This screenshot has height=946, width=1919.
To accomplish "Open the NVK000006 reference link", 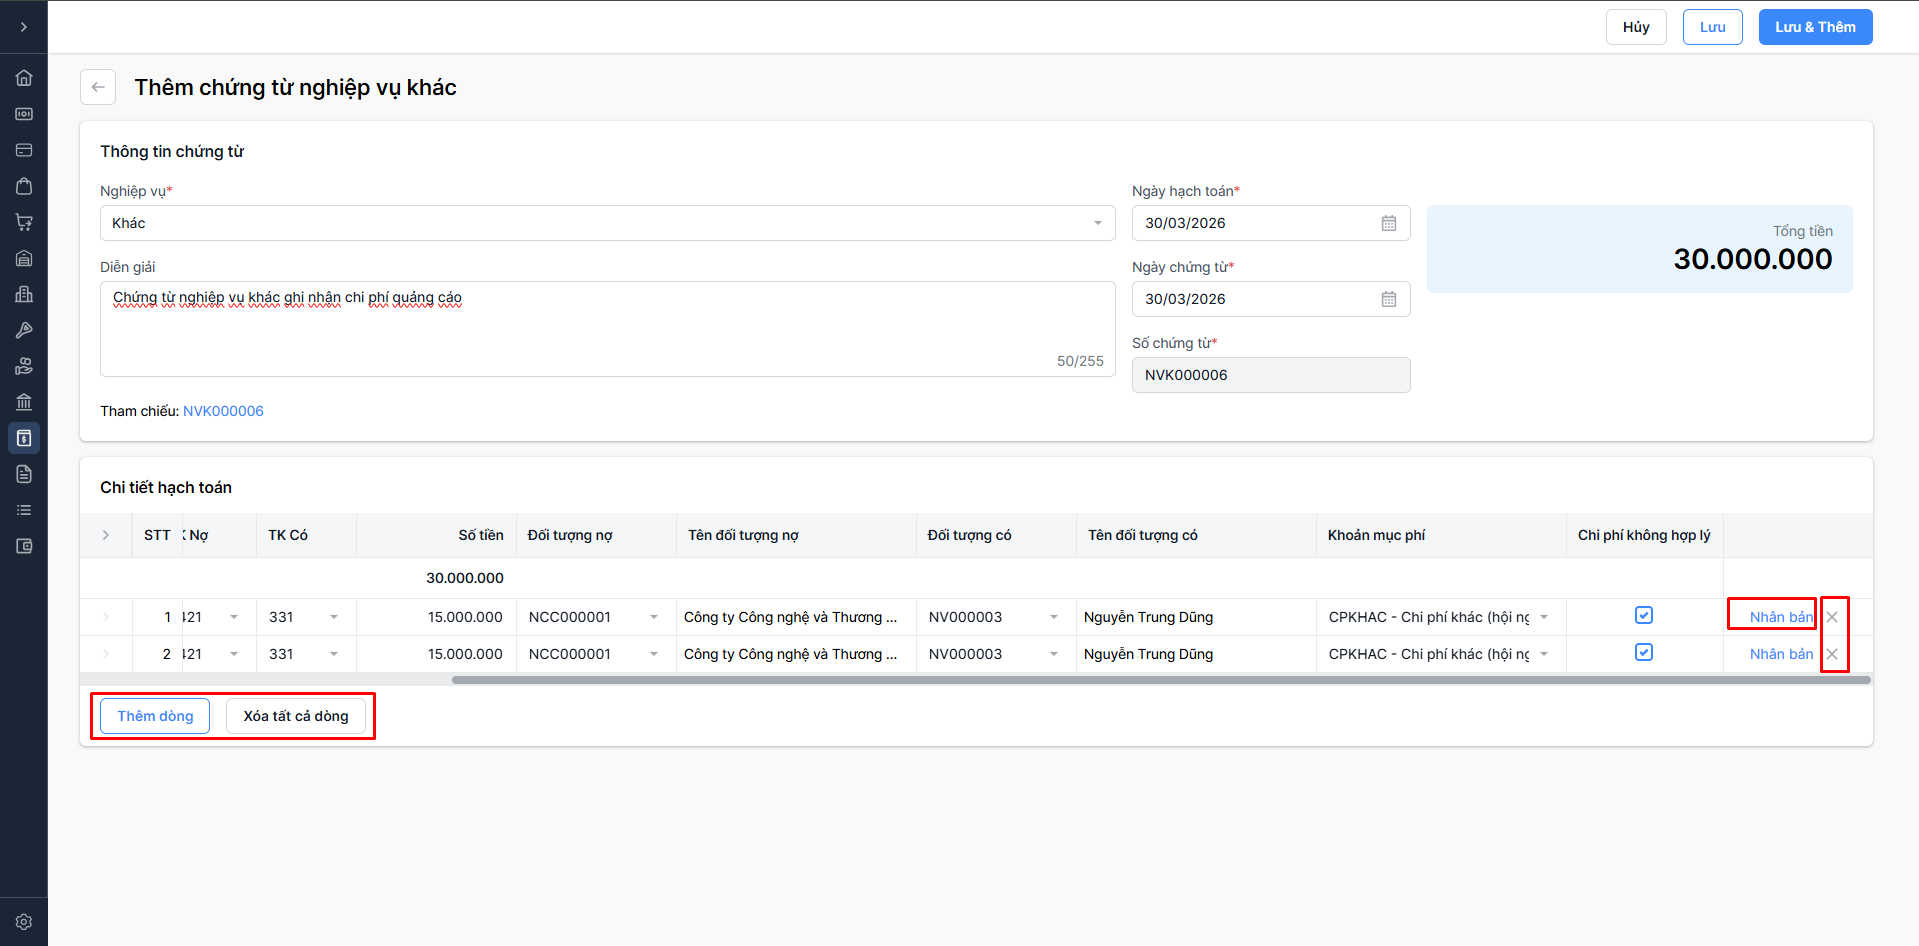I will pyautogui.click(x=223, y=411).
